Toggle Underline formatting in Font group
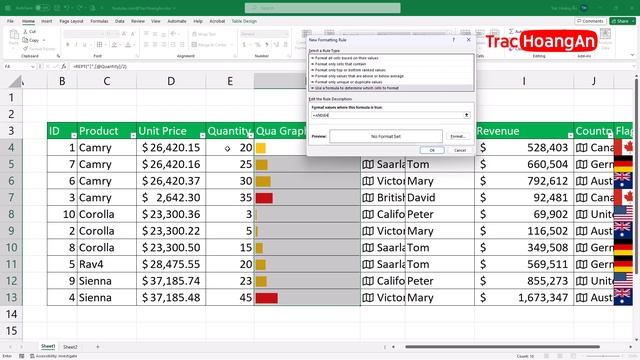Image resolution: width=640 pixels, height=360 pixels. click(x=84, y=44)
